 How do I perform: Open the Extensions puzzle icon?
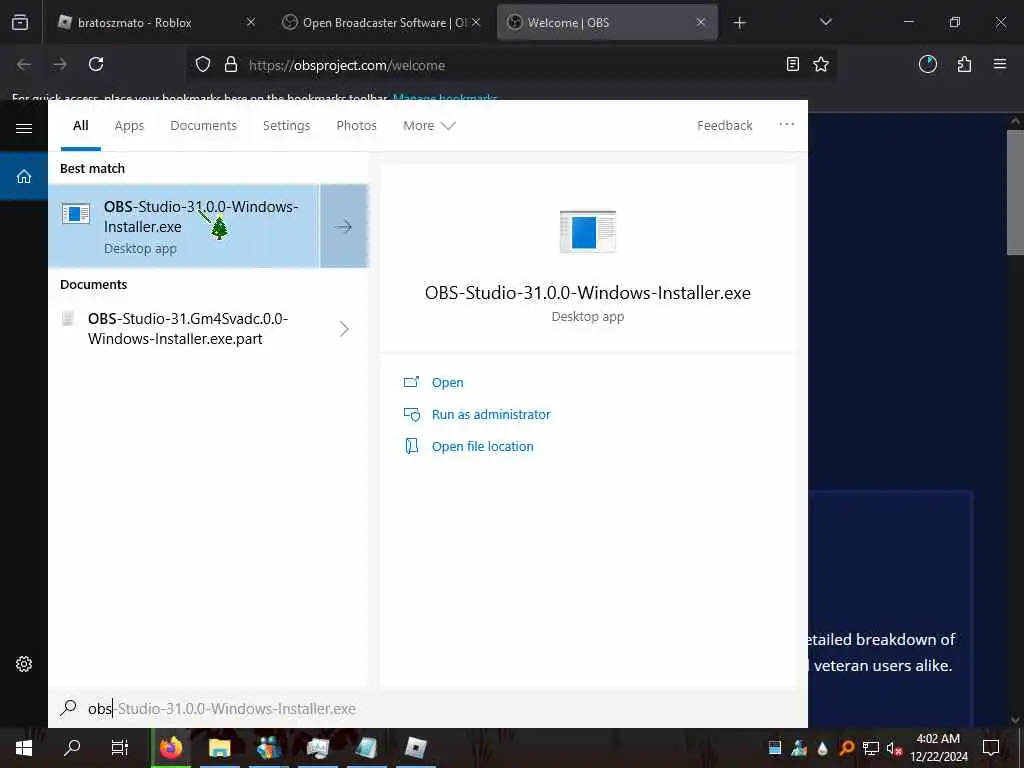point(964,64)
